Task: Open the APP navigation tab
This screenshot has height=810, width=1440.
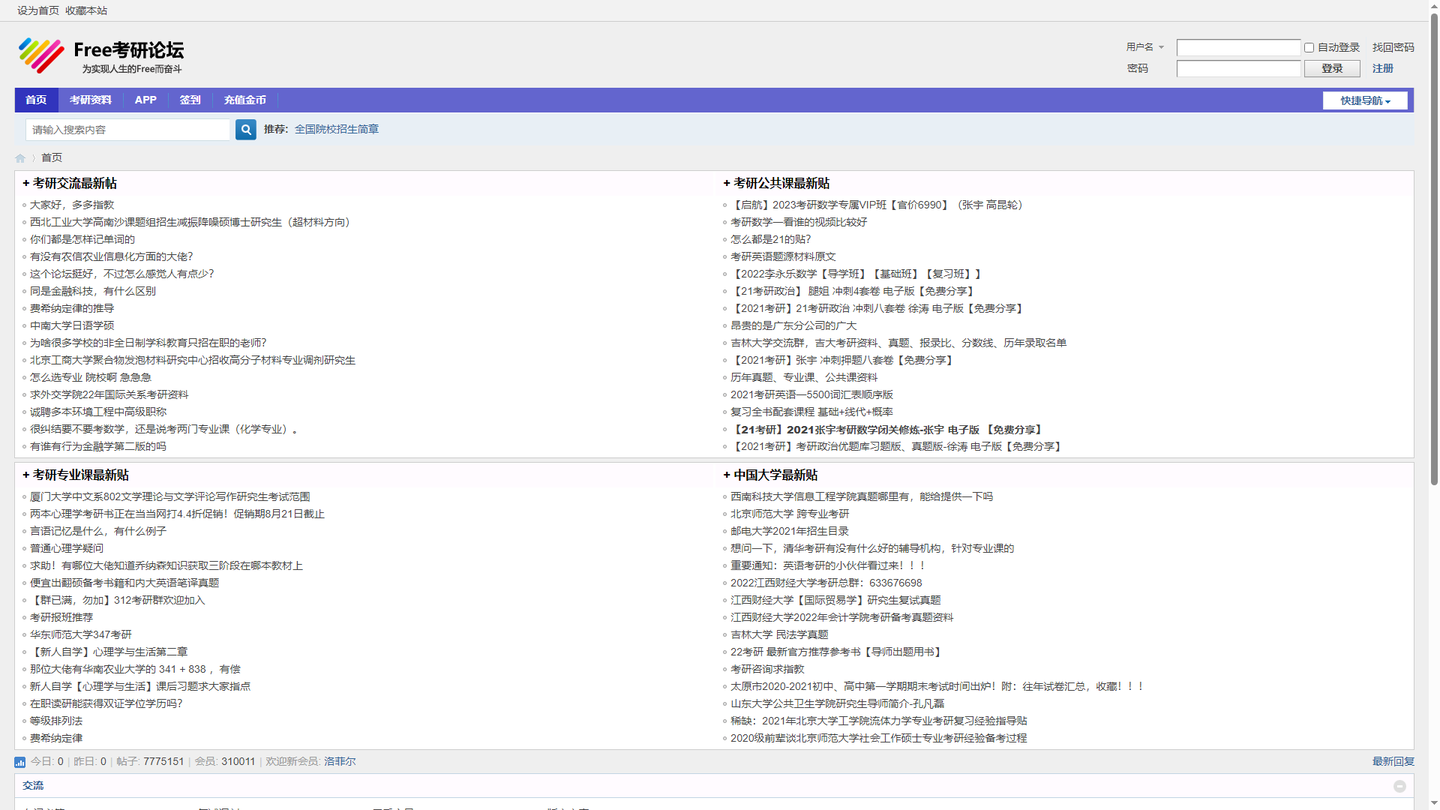Action: point(146,100)
